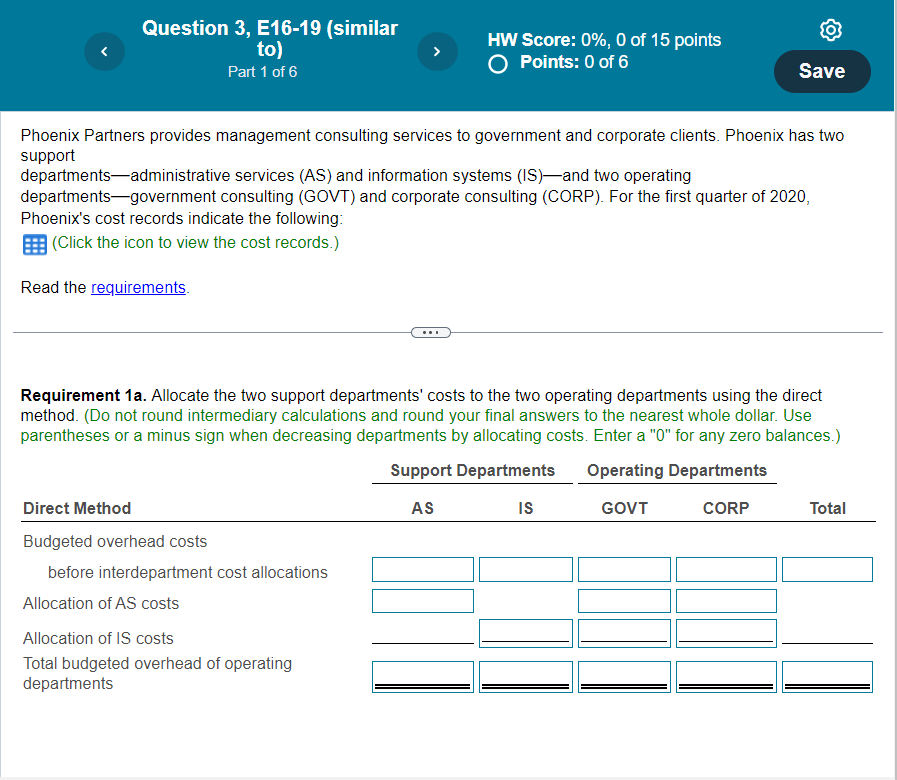Screen dimensions: 897x780
Task: Expand the question divider ellipsis control
Action: 430,332
